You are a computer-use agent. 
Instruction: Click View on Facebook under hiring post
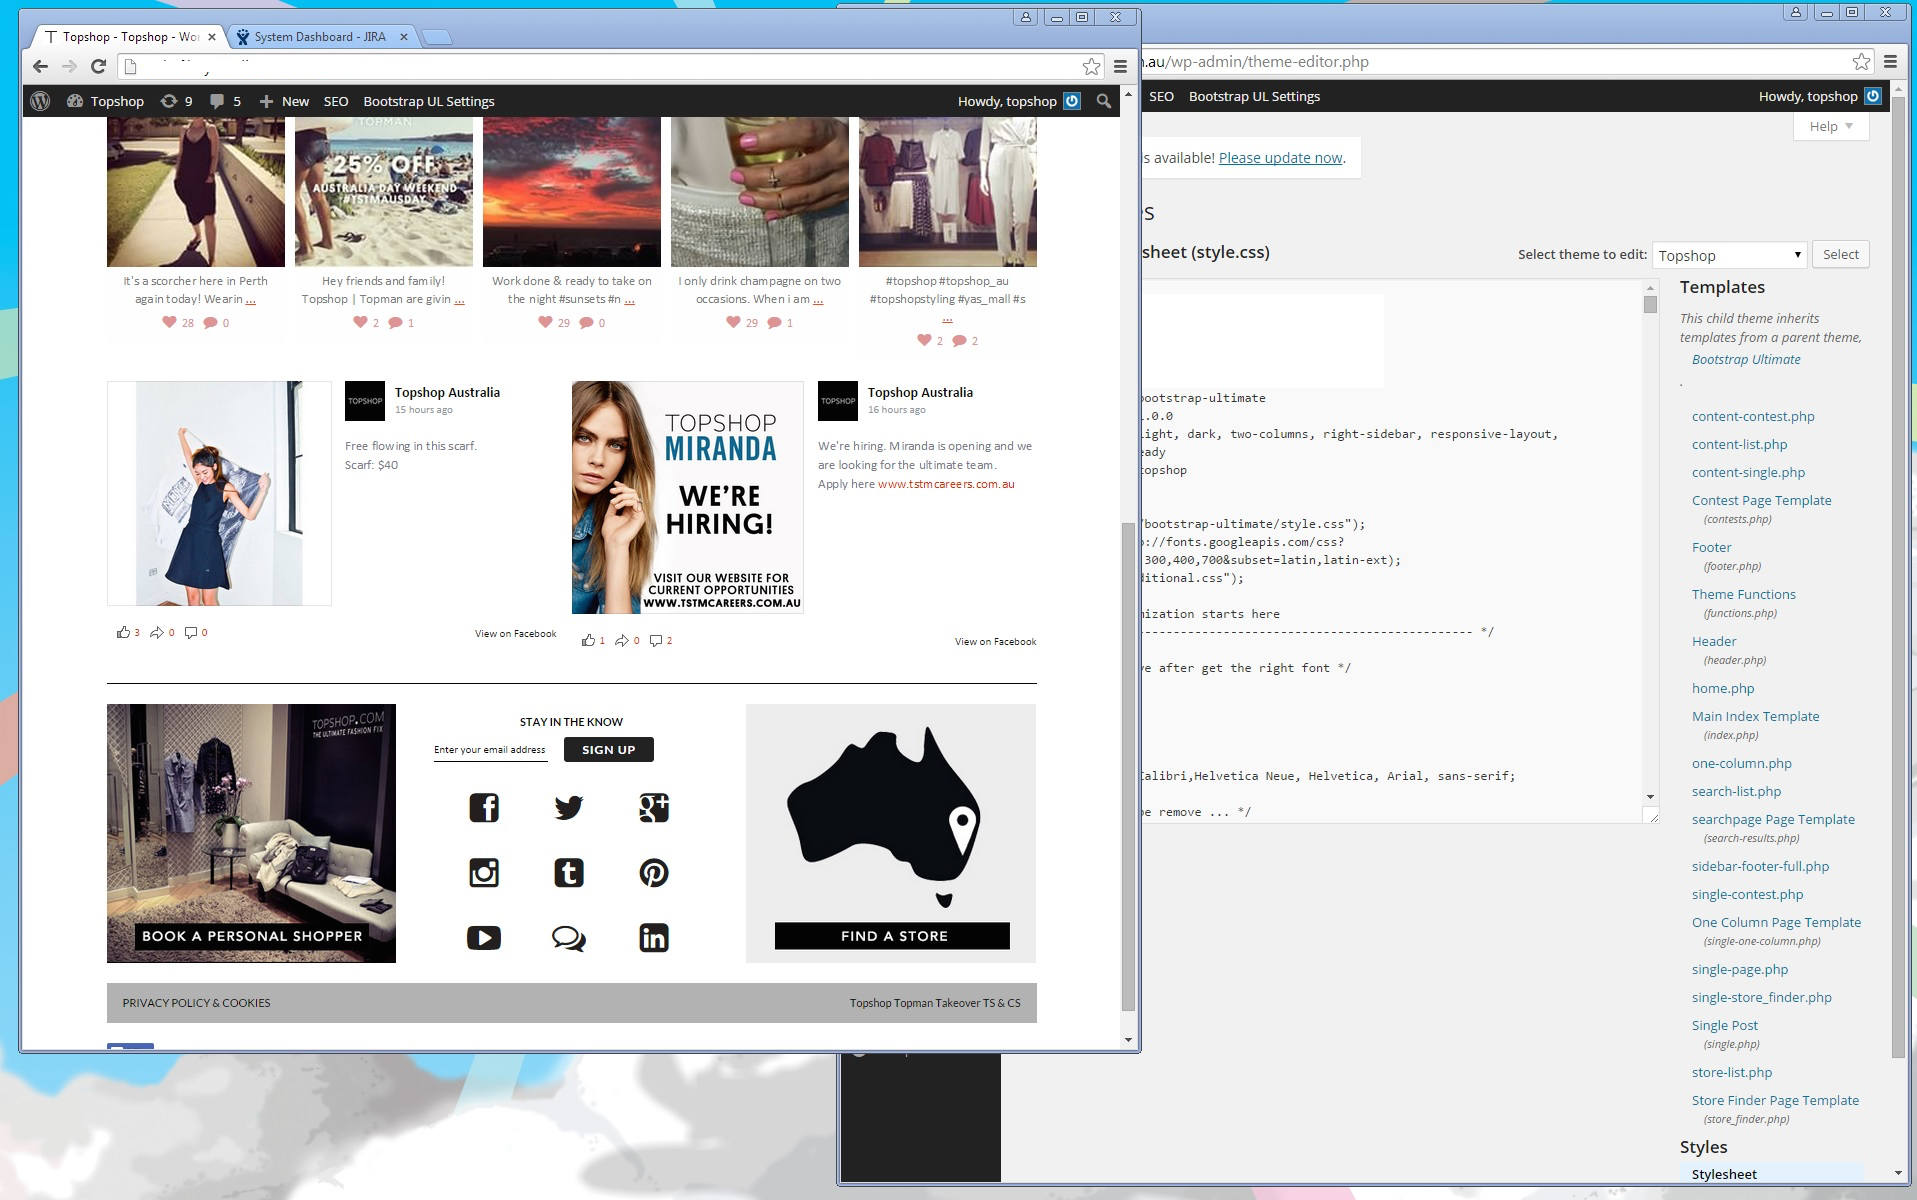click(x=995, y=641)
